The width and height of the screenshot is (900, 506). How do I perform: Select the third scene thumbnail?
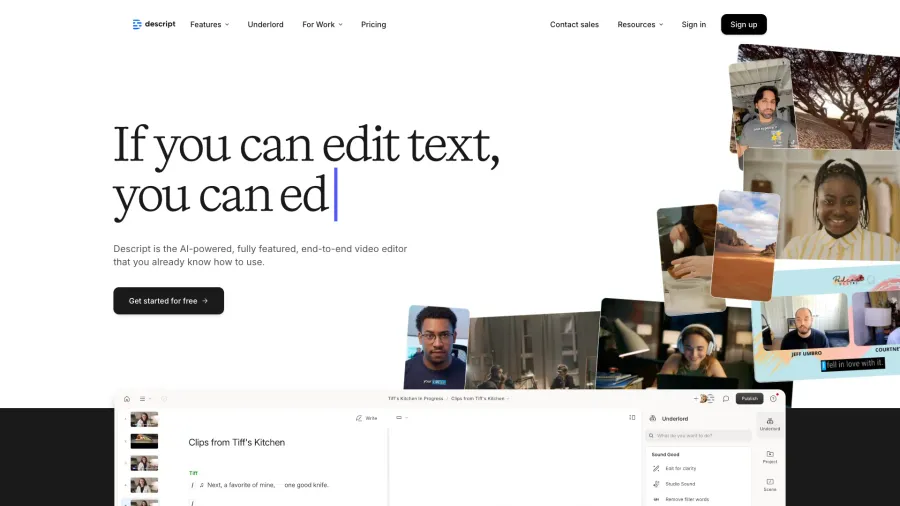[144, 463]
